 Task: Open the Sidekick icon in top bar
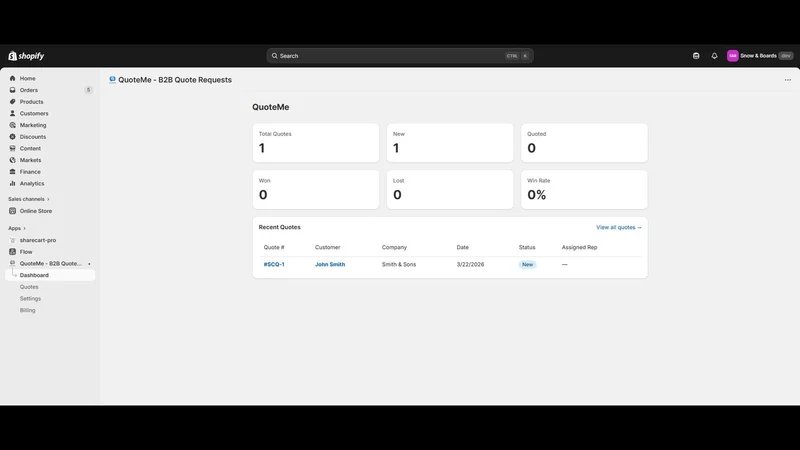[x=696, y=56]
